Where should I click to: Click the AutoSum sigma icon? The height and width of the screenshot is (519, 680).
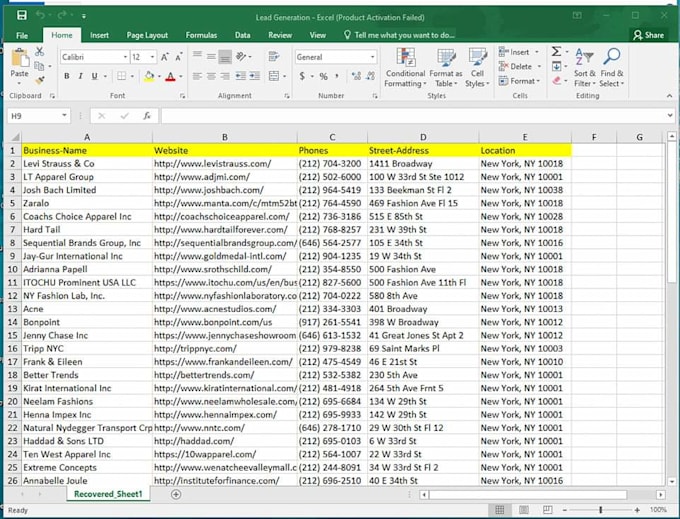(x=556, y=52)
